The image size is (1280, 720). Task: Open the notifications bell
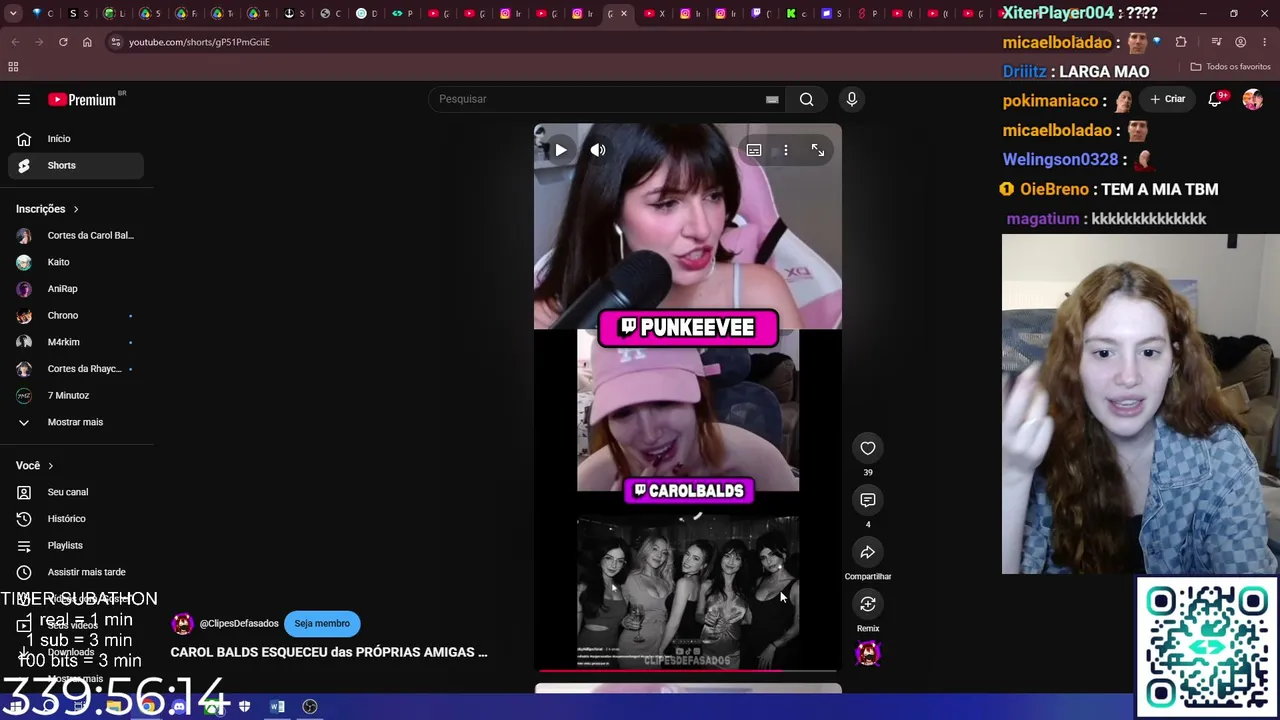[1215, 99]
